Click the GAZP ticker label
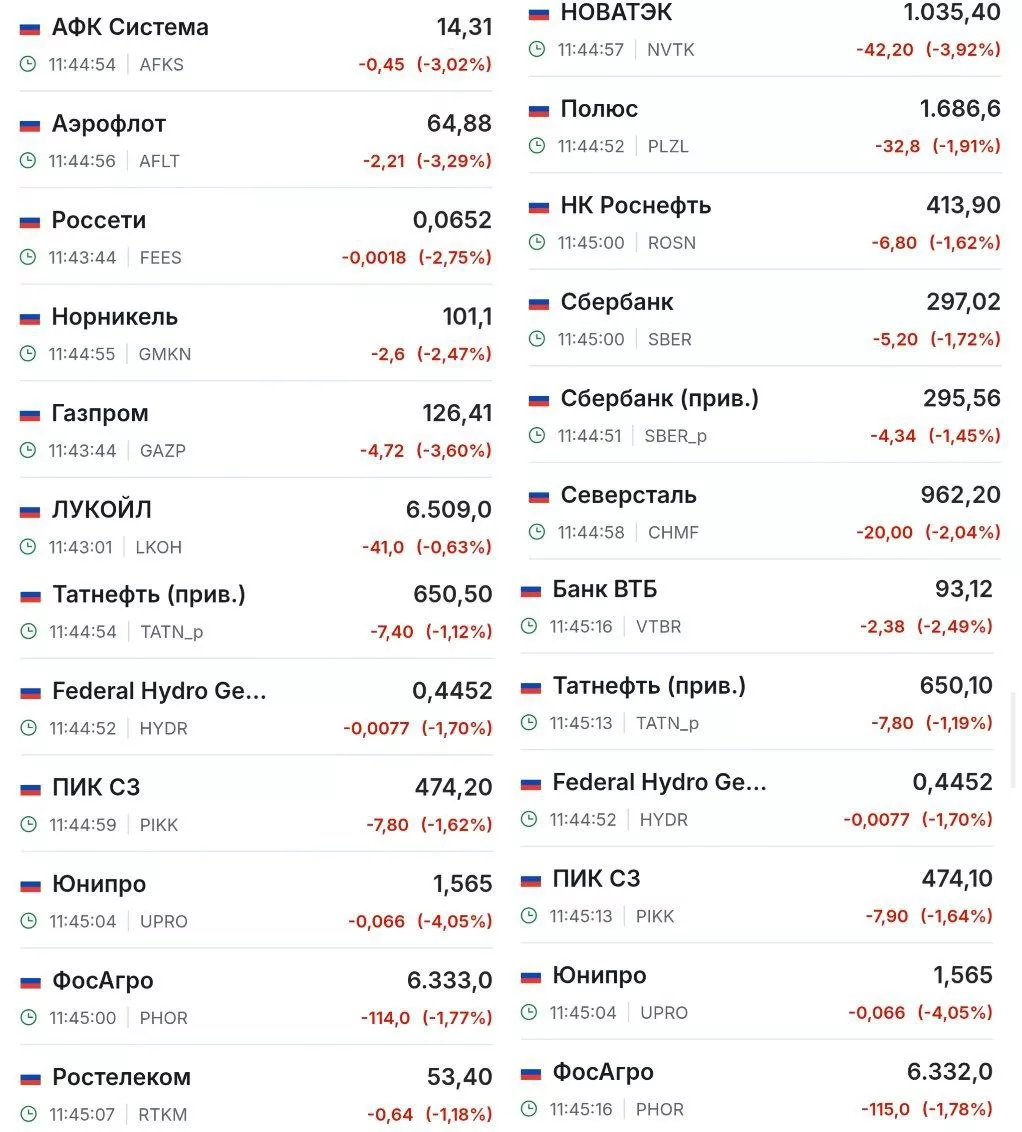 pyautogui.click(x=162, y=451)
